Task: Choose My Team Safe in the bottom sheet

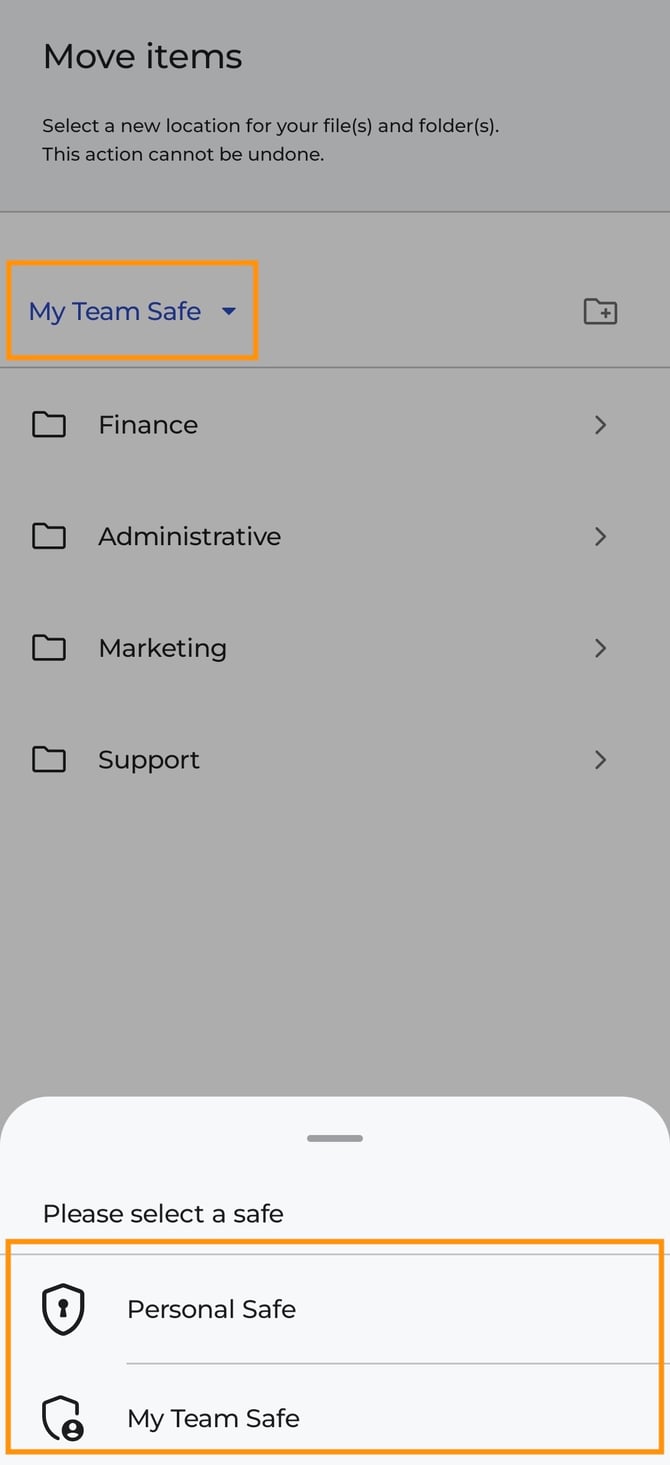Action: click(213, 1417)
